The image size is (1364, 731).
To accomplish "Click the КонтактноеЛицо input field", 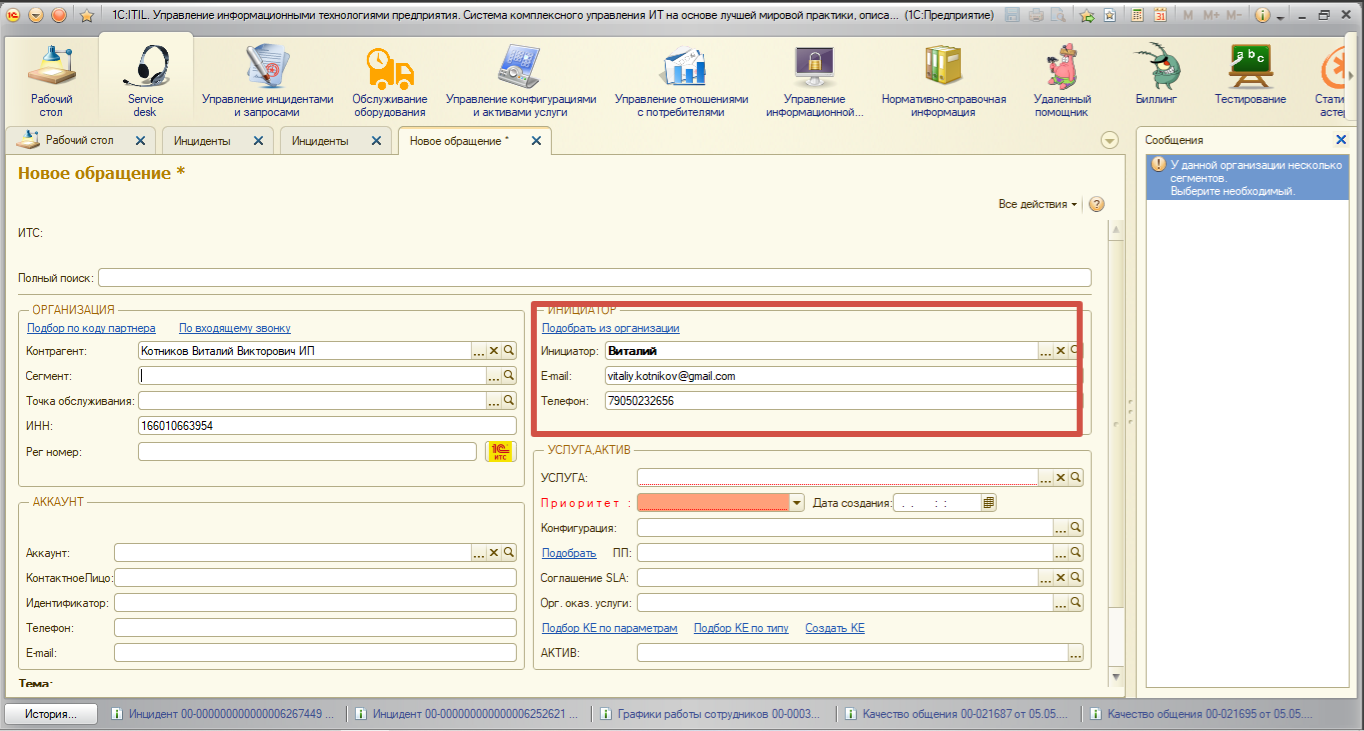I will (x=315, y=578).
